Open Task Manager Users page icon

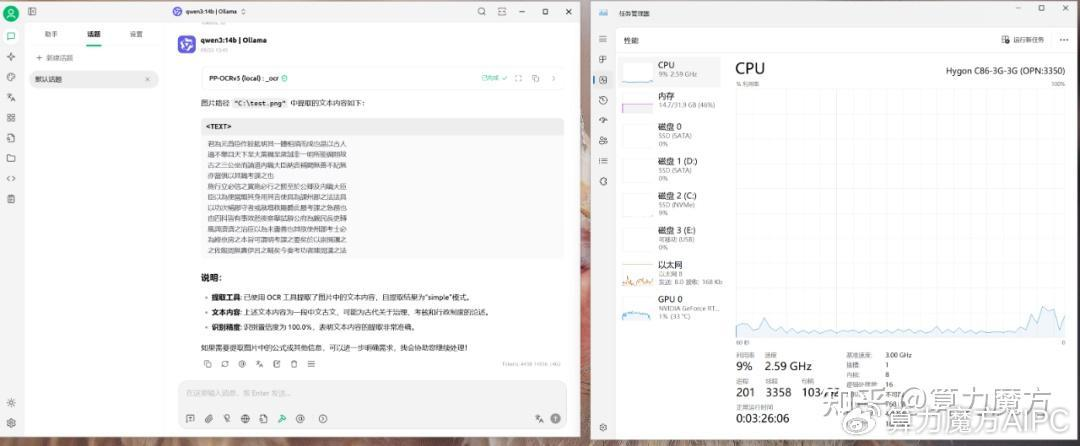pyautogui.click(x=603, y=141)
